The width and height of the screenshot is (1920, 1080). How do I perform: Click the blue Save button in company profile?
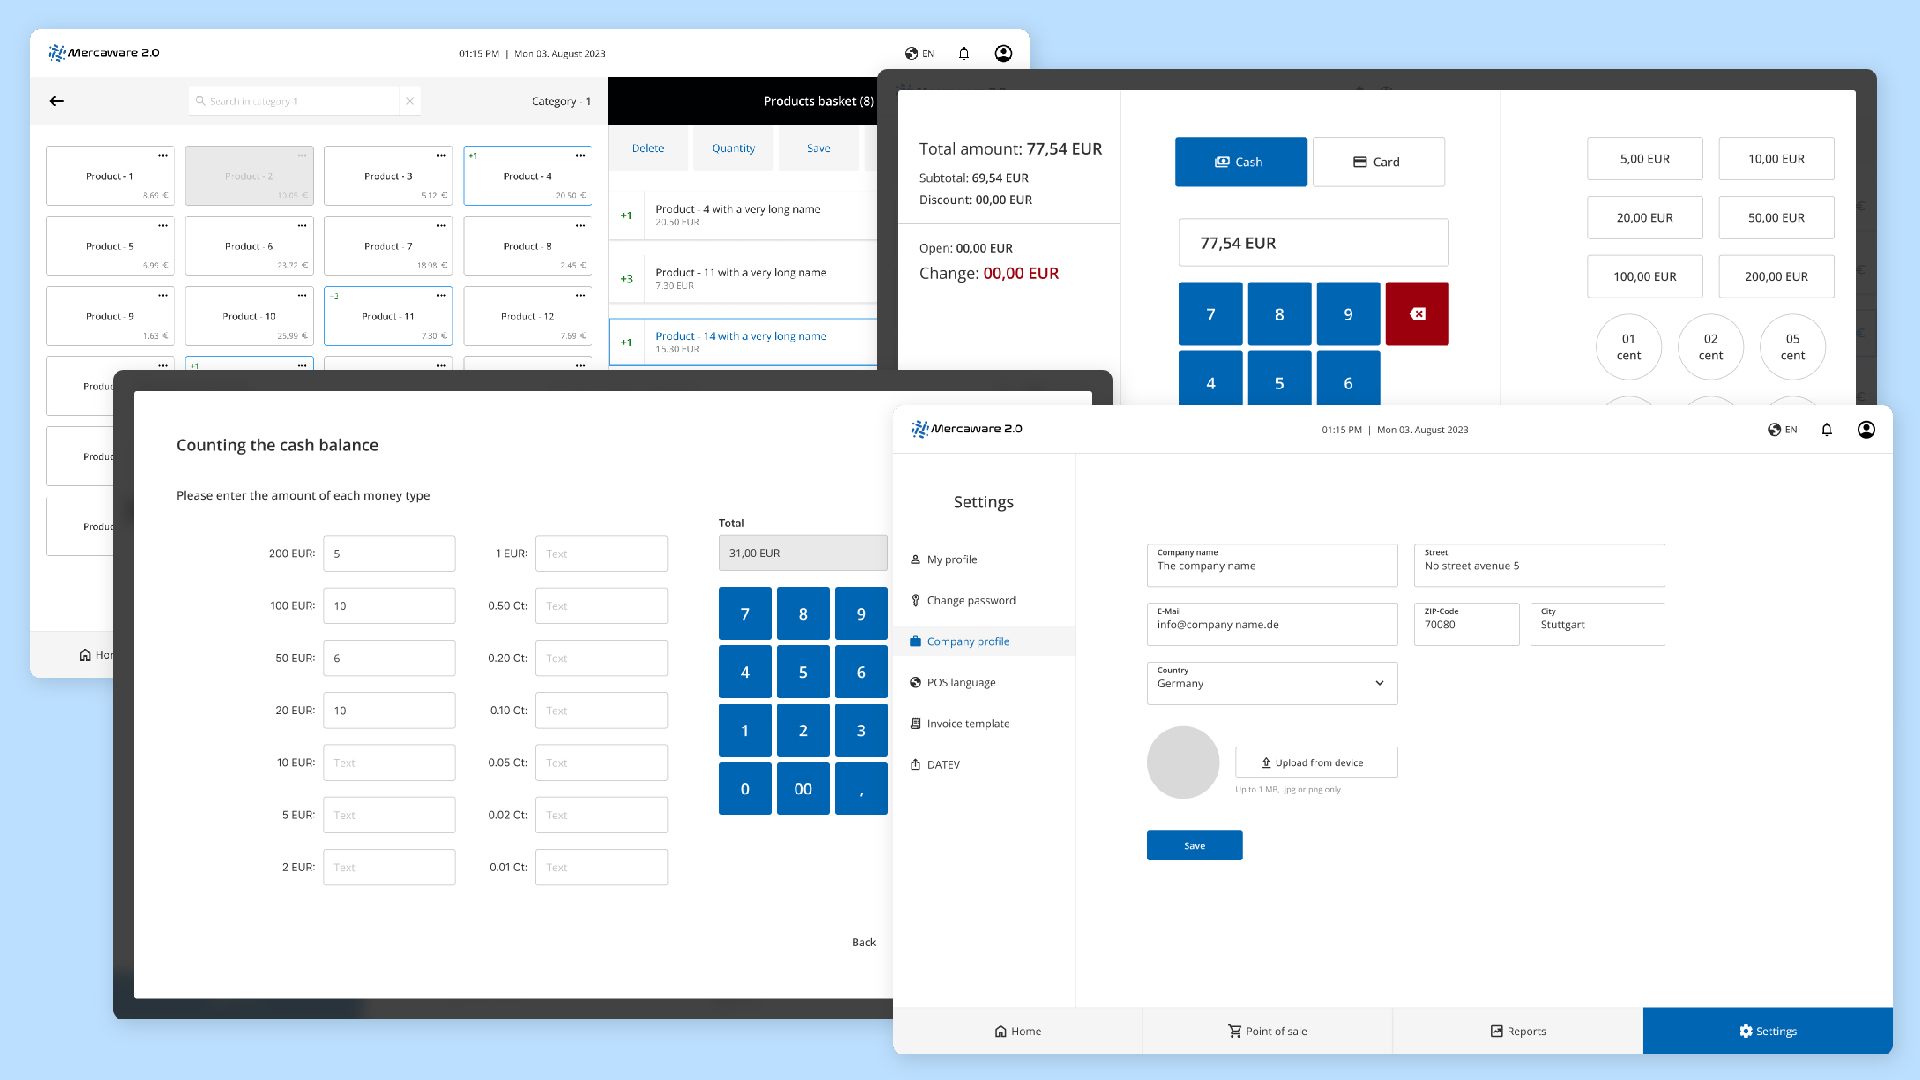coord(1194,846)
